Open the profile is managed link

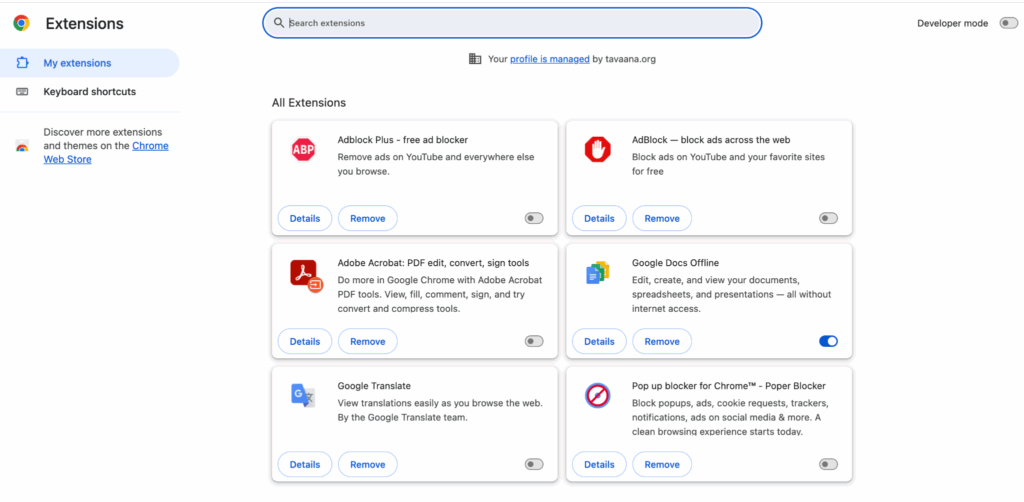pyautogui.click(x=550, y=59)
